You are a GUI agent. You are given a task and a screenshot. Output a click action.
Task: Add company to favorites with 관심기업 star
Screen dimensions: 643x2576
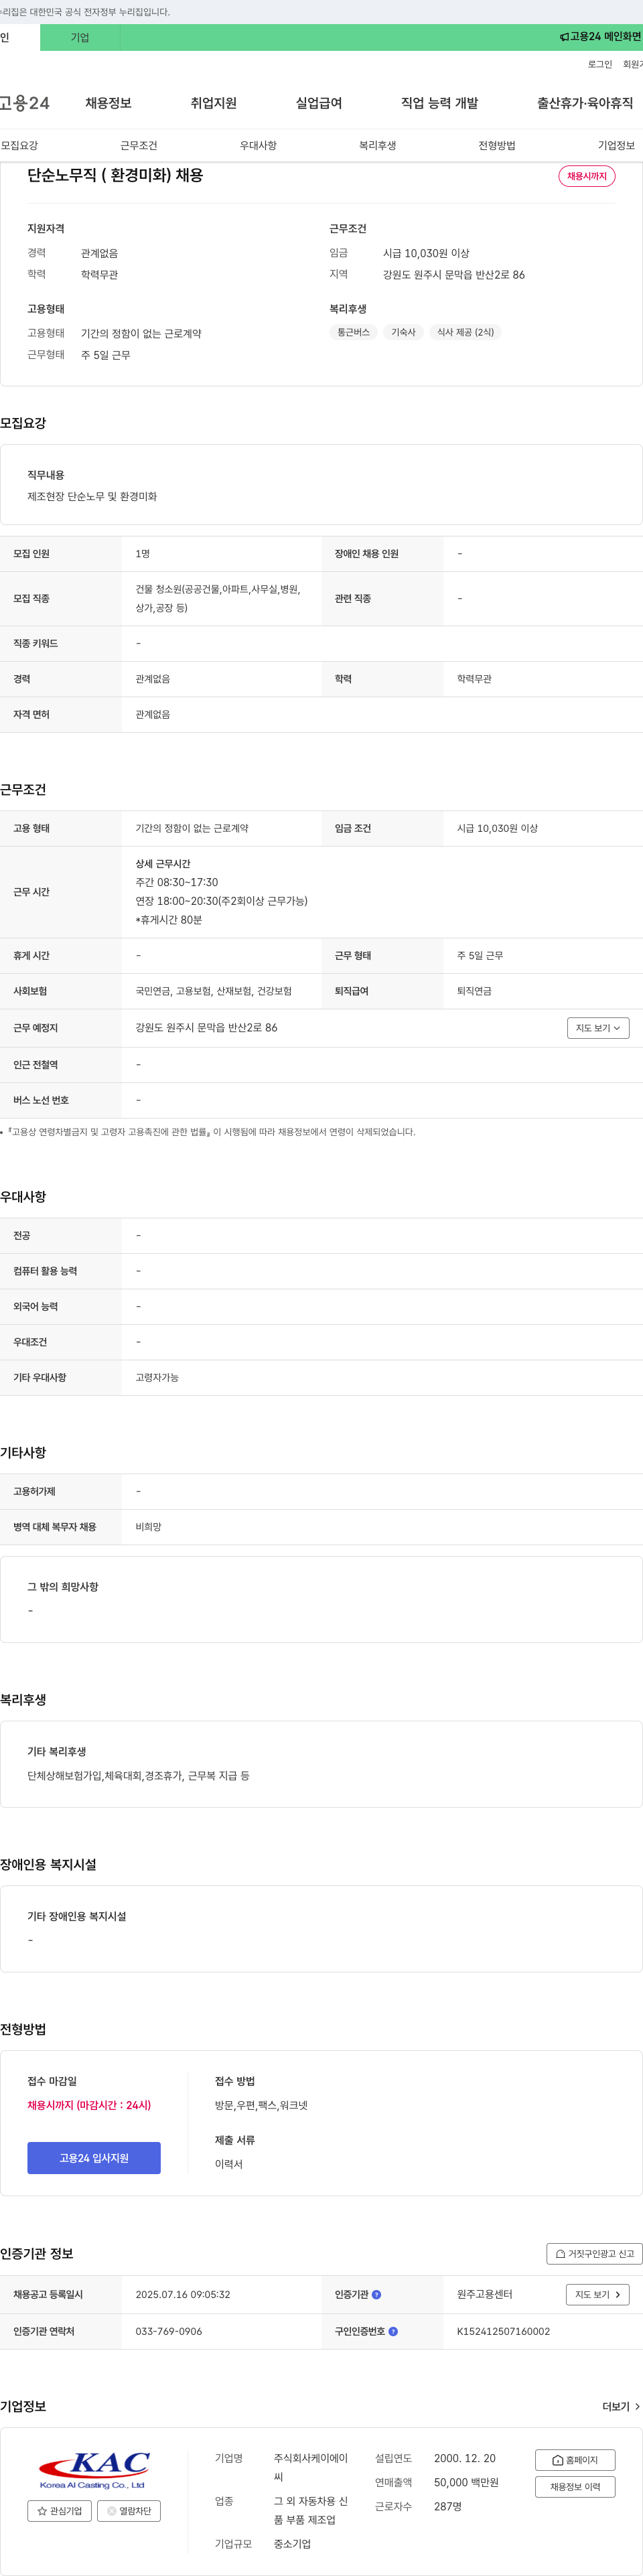coord(59,2510)
